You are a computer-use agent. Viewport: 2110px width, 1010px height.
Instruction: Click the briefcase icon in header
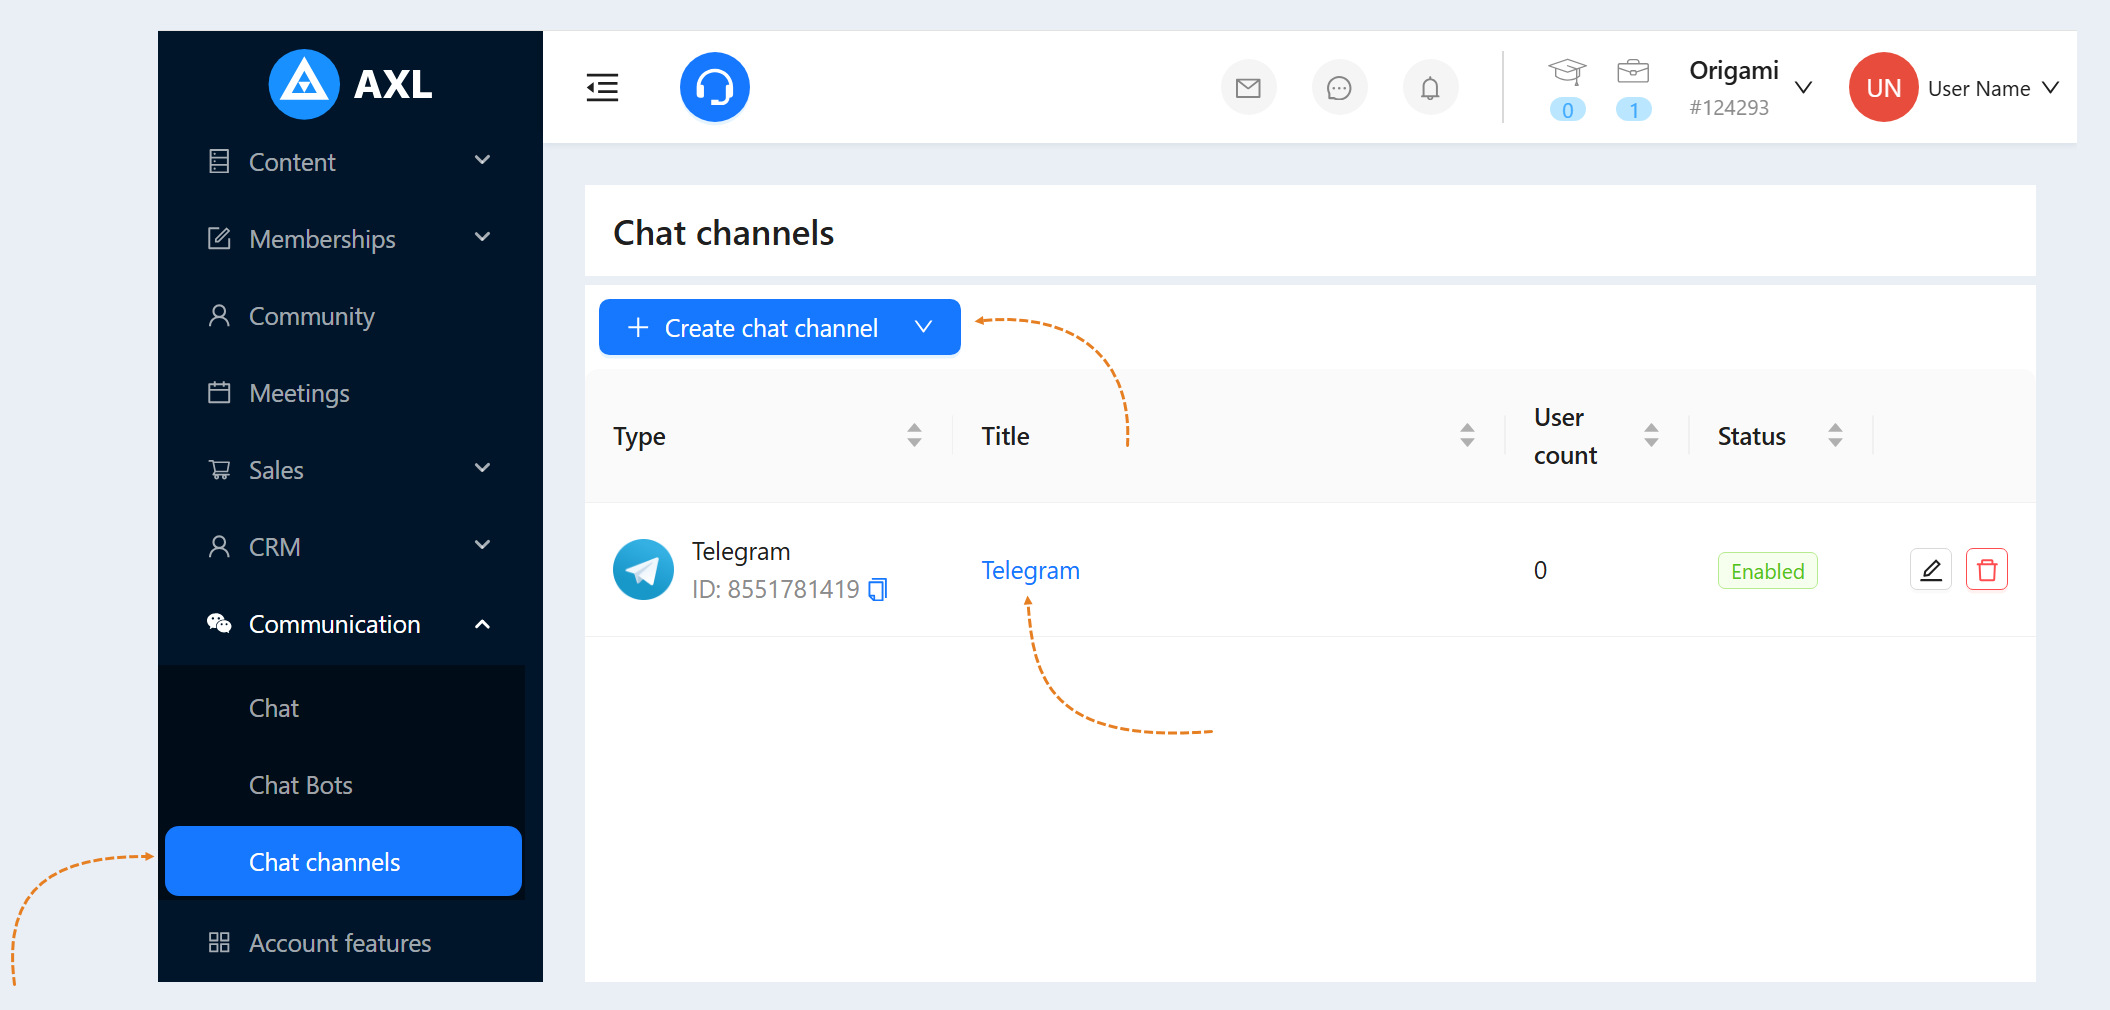[x=1633, y=71]
